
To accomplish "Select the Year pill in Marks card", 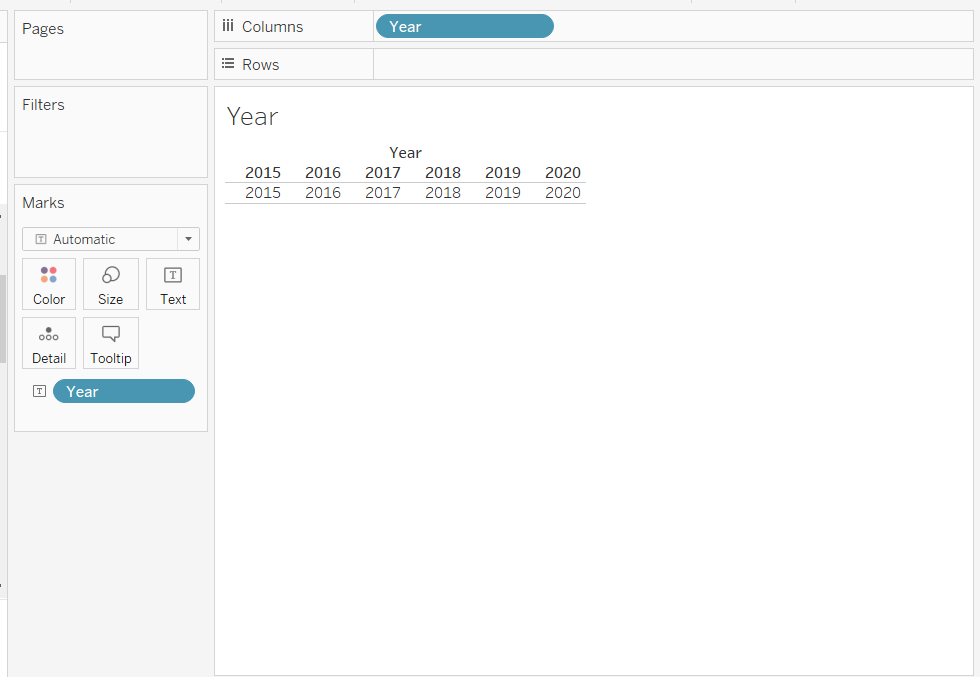I will coord(124,391).
